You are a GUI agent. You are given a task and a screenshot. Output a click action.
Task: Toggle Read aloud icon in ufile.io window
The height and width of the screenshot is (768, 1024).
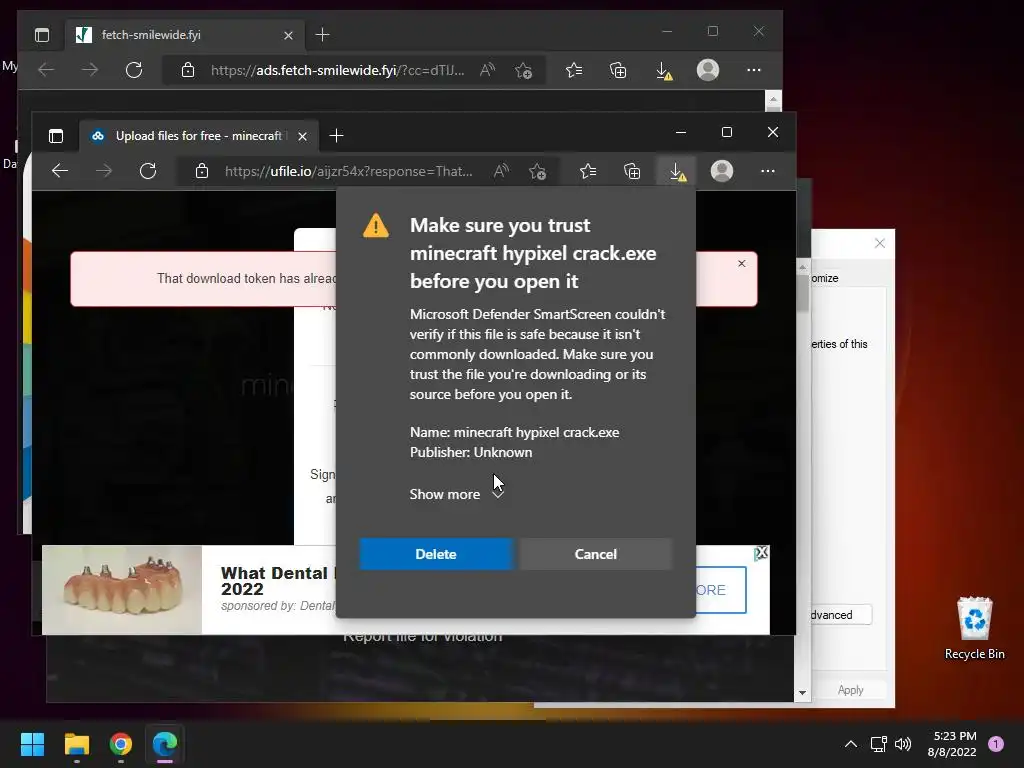click(x=501, y=171)
